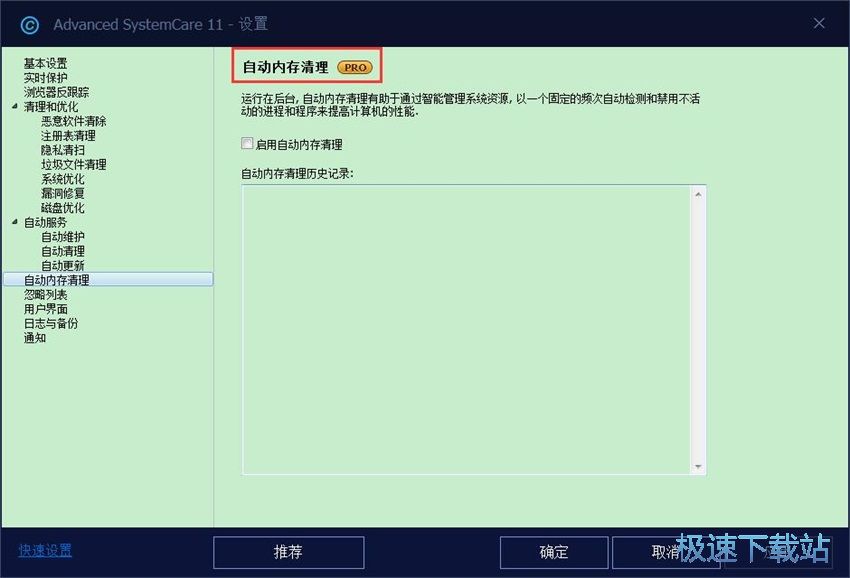Screen dimensions: 850x578
Task: Open 隐私清扫 settings
Action: (63, 150)
